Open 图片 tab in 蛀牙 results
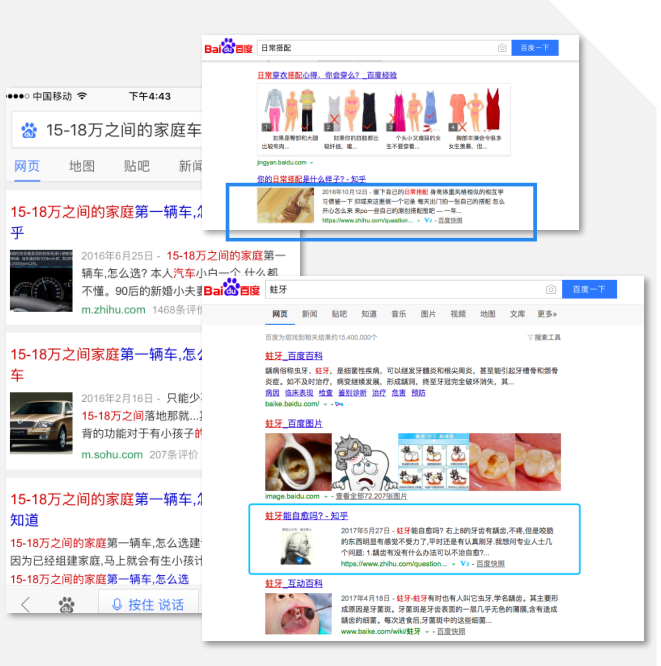 click(x=428, y=314)
